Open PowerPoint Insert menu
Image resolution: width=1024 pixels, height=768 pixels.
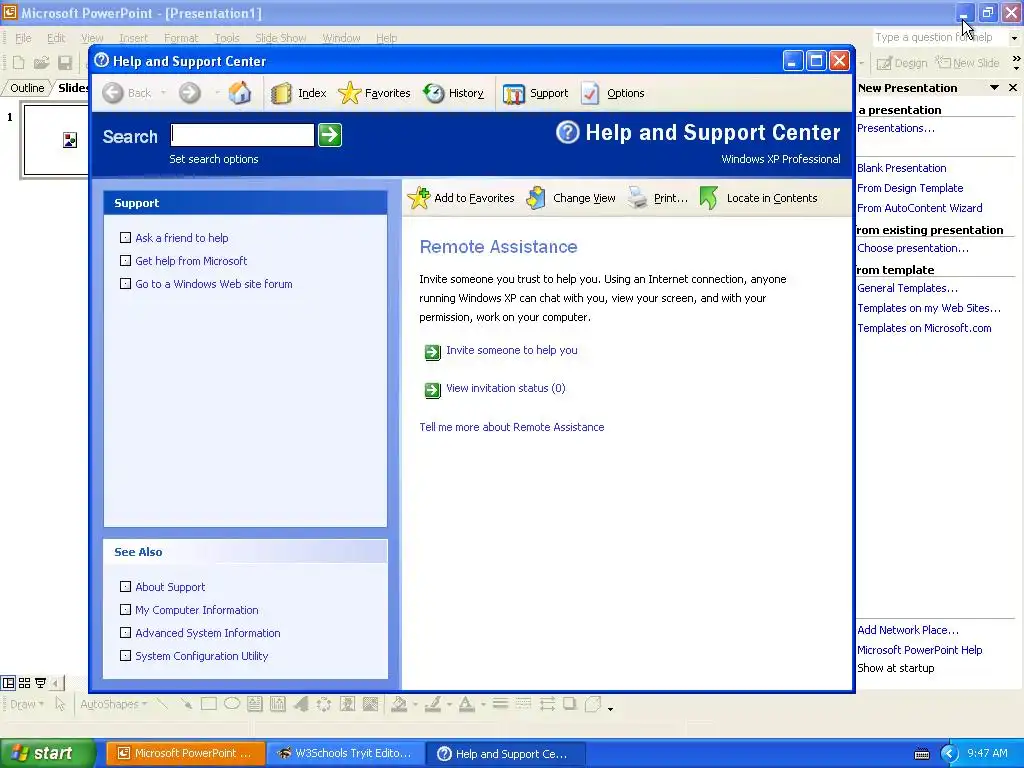pyautogui.click(x=133, y=38)
